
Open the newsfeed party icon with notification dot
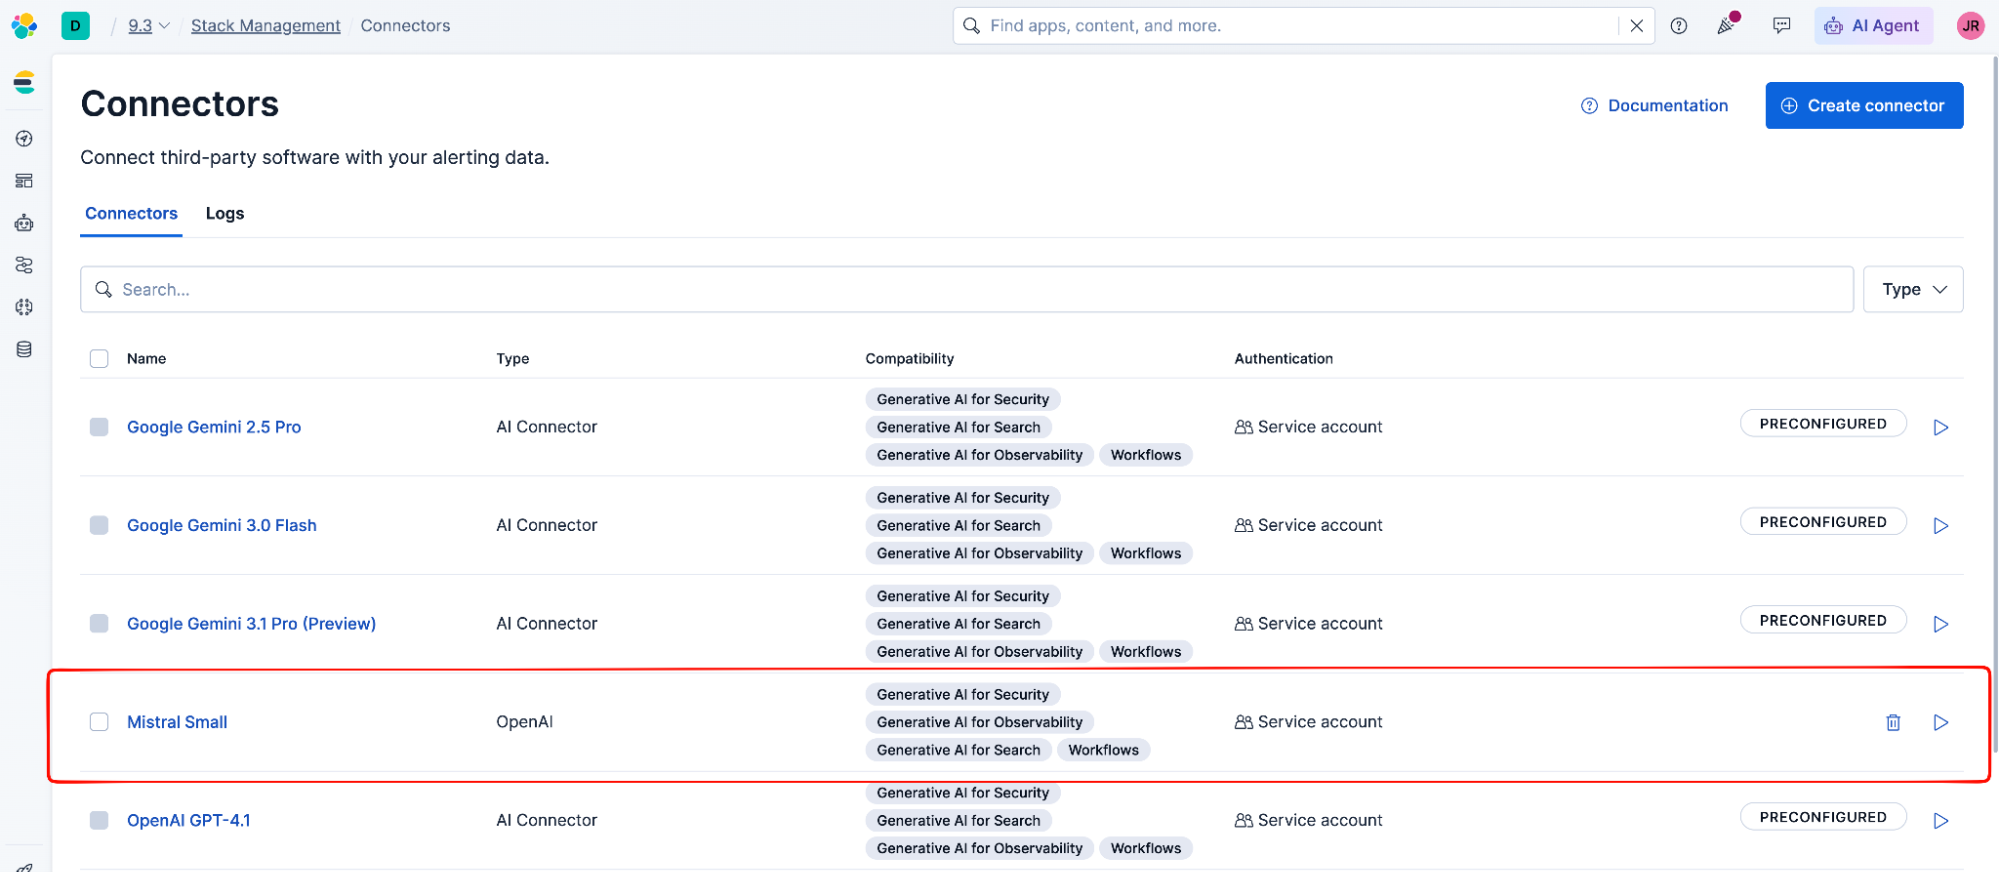coord(1727,25)
